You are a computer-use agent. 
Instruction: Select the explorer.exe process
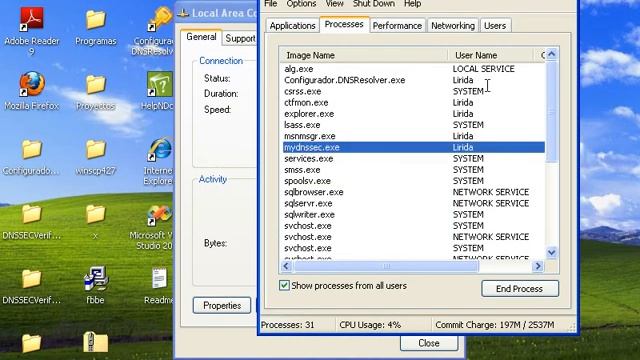(413, 113)
